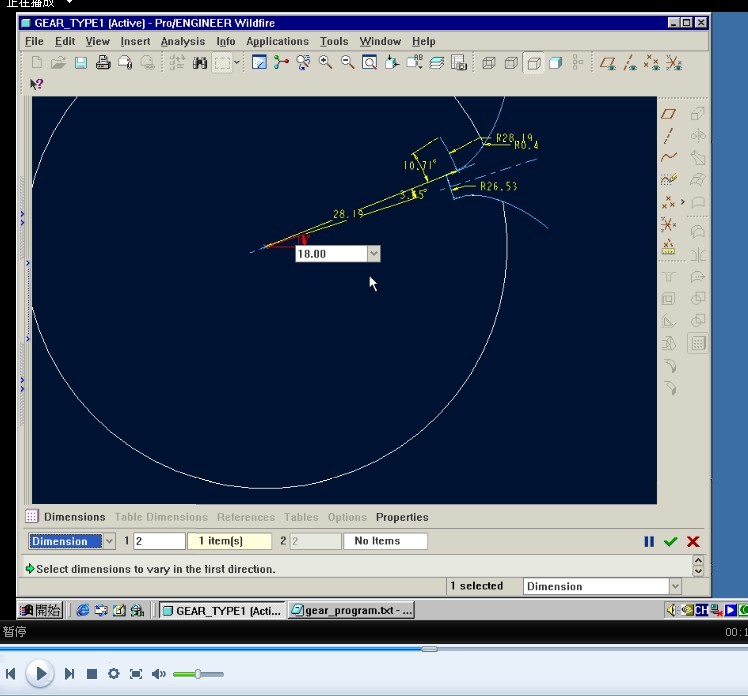The width and height of the screenshot is (748, 696).
Task: Click the Datum curve tool in right toolbar
Action: point(668,157)
